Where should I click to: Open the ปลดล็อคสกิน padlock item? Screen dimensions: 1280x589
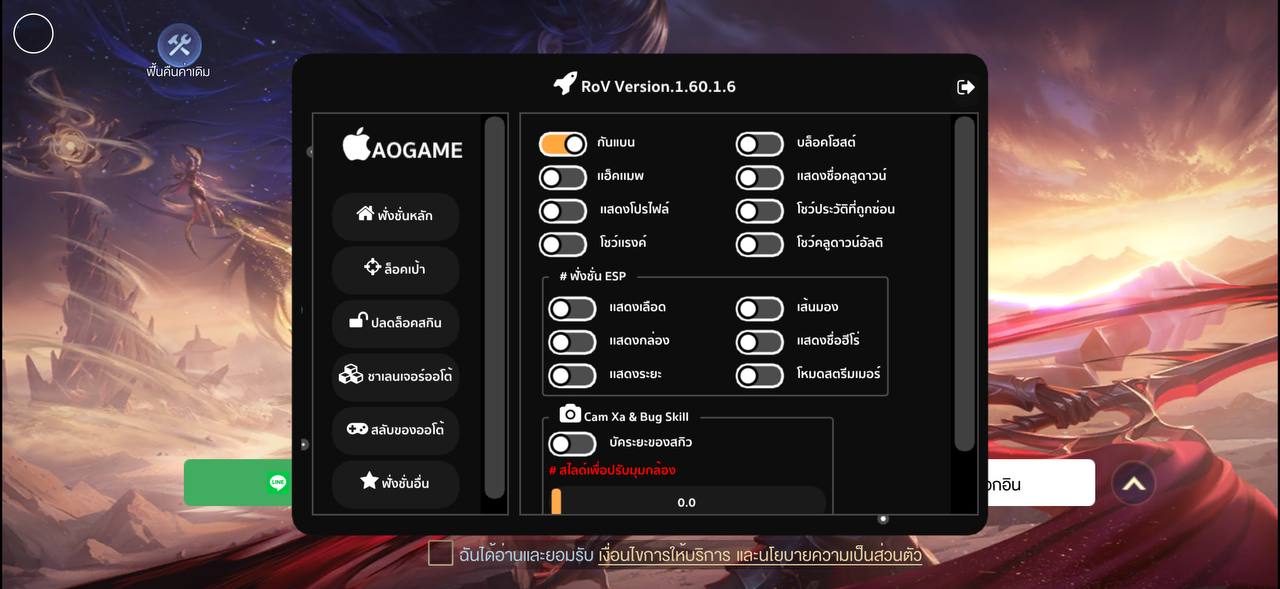coord(395,323)
